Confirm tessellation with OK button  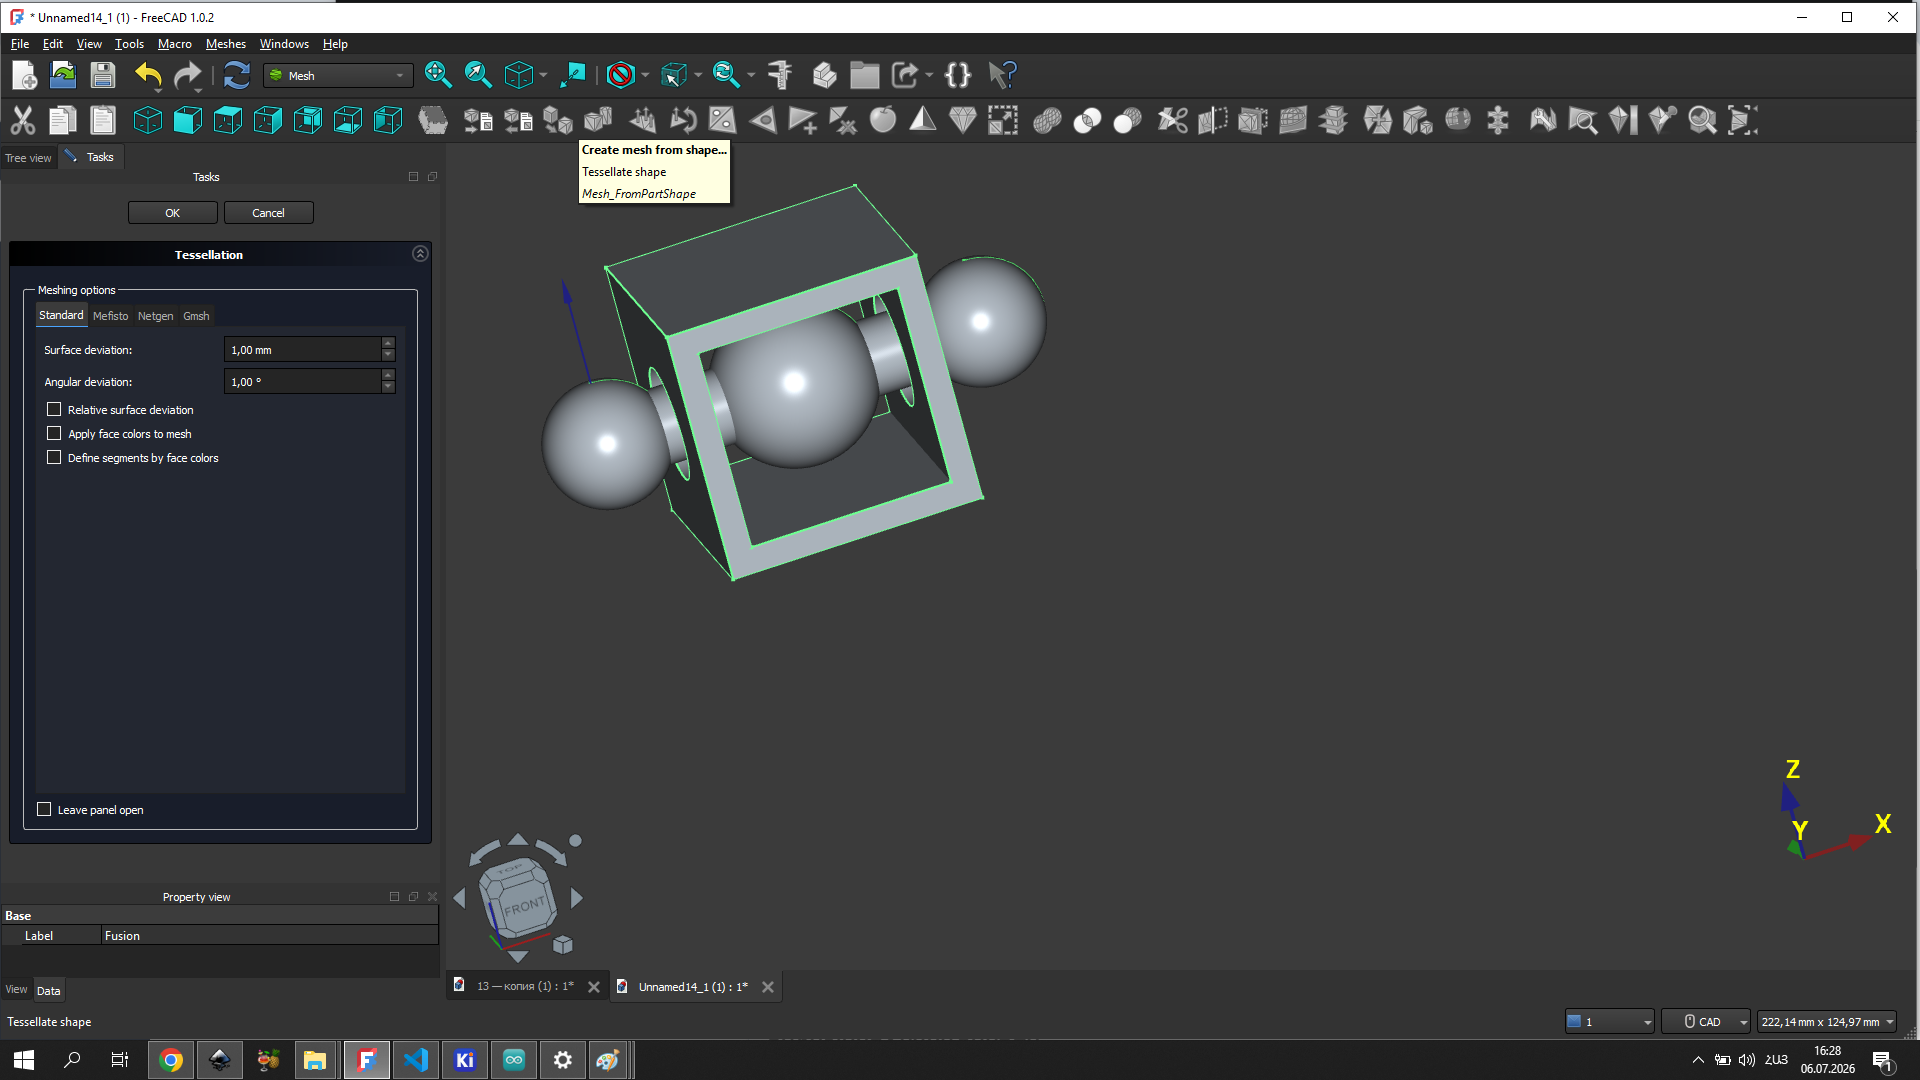pos(172,213)
